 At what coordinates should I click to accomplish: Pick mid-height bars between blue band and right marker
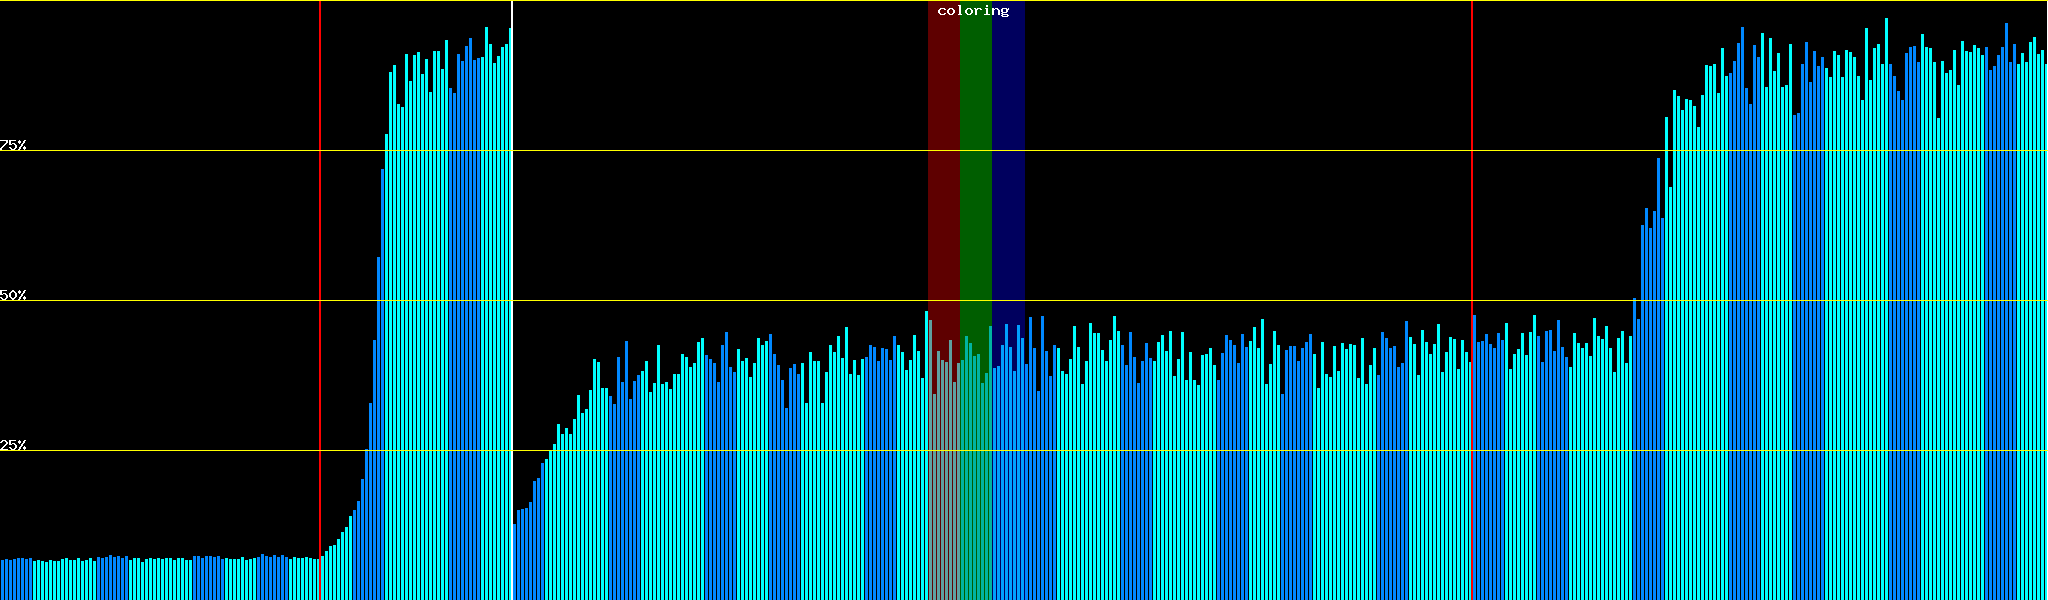1250,480
